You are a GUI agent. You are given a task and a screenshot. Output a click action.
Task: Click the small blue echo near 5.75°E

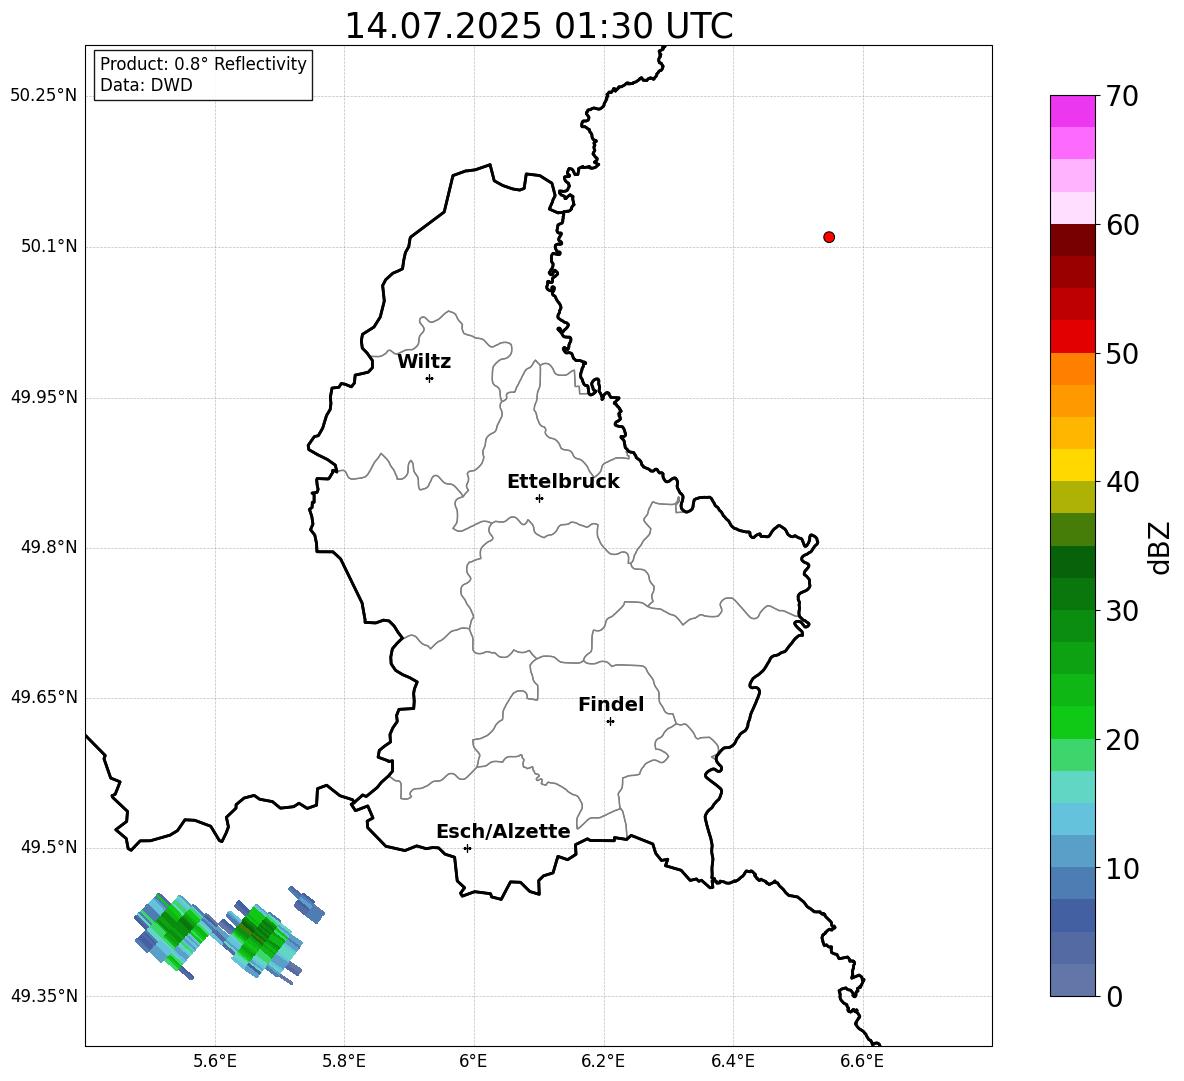point(307,904)
